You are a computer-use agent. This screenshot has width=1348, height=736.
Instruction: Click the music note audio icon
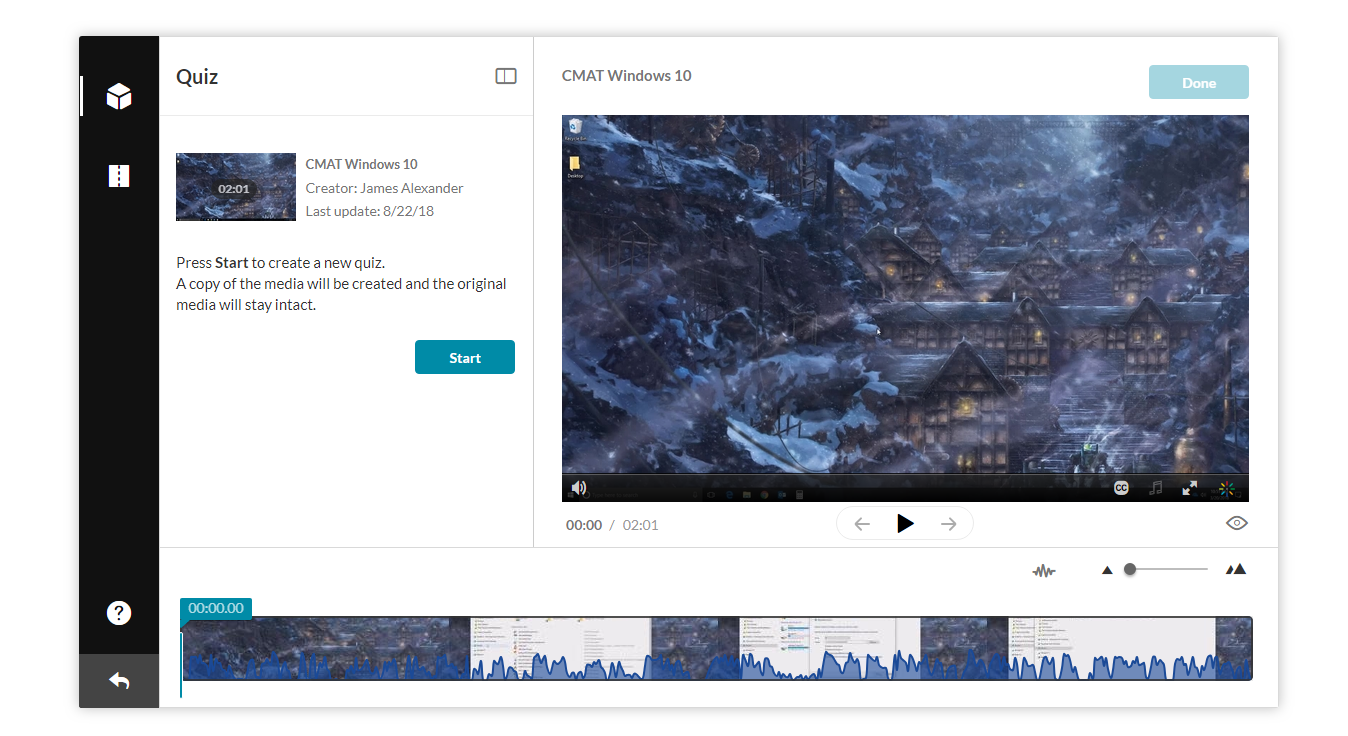coord(1156,488)
